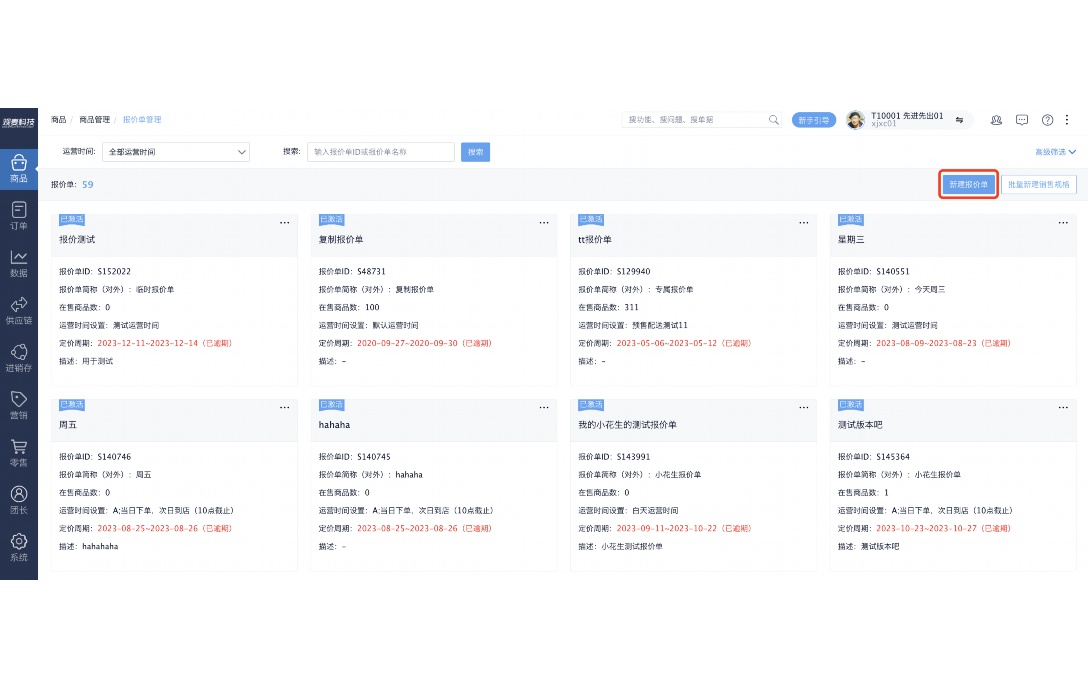Click the 商品 breadcrumb item

58,119
